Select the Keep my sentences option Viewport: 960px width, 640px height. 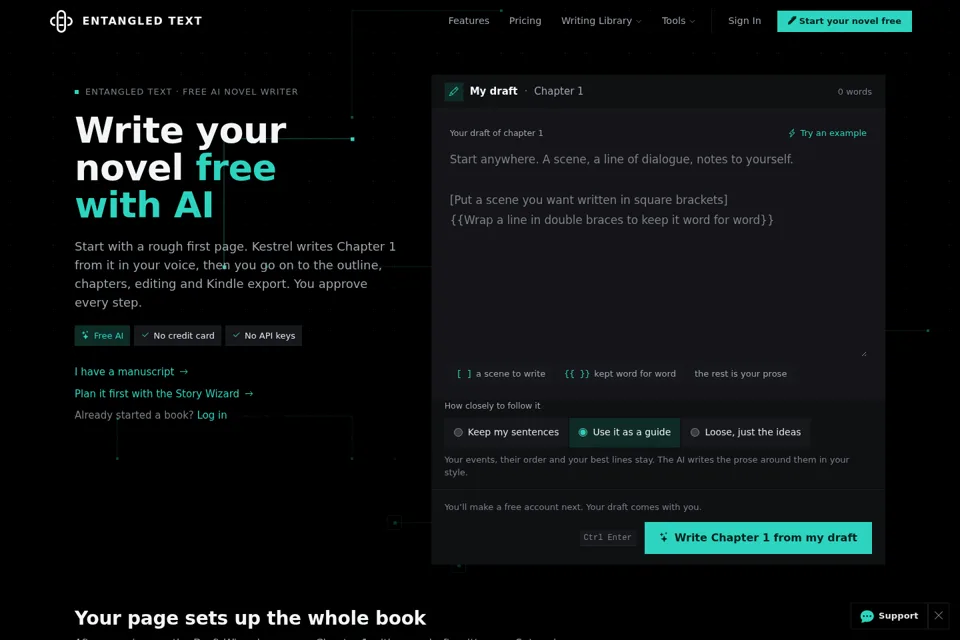pos(506,432)
